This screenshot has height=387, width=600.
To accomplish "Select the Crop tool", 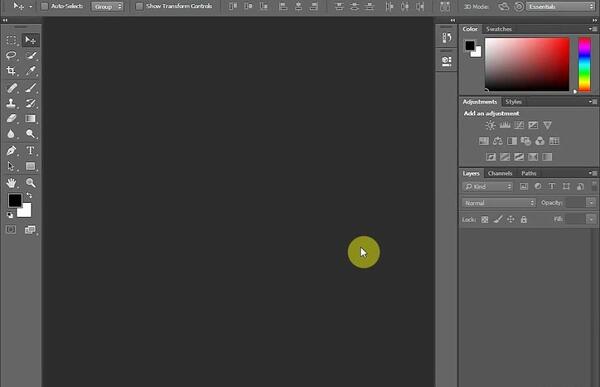I will click(x=11, y=70).
